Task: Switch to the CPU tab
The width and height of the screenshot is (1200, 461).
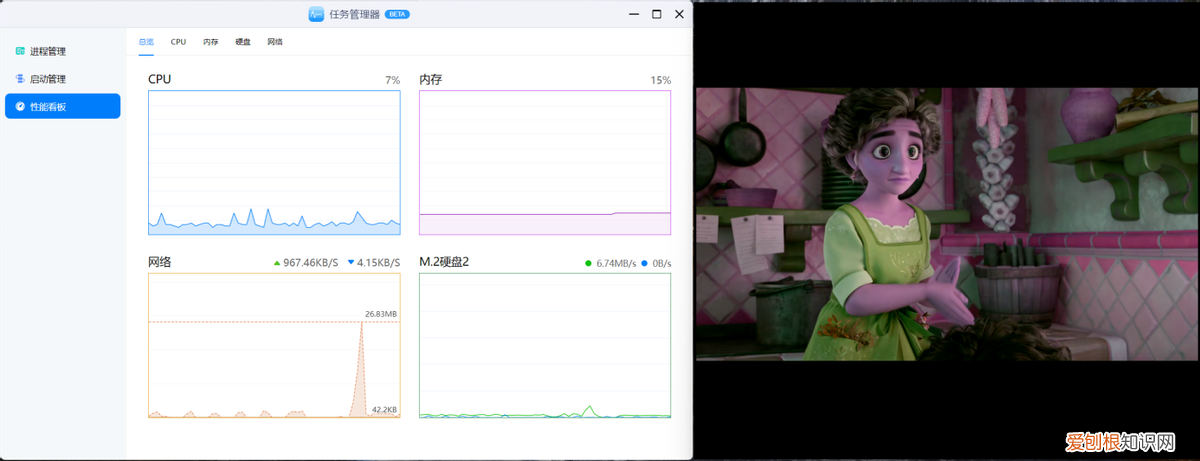Action: pos(178,42)
